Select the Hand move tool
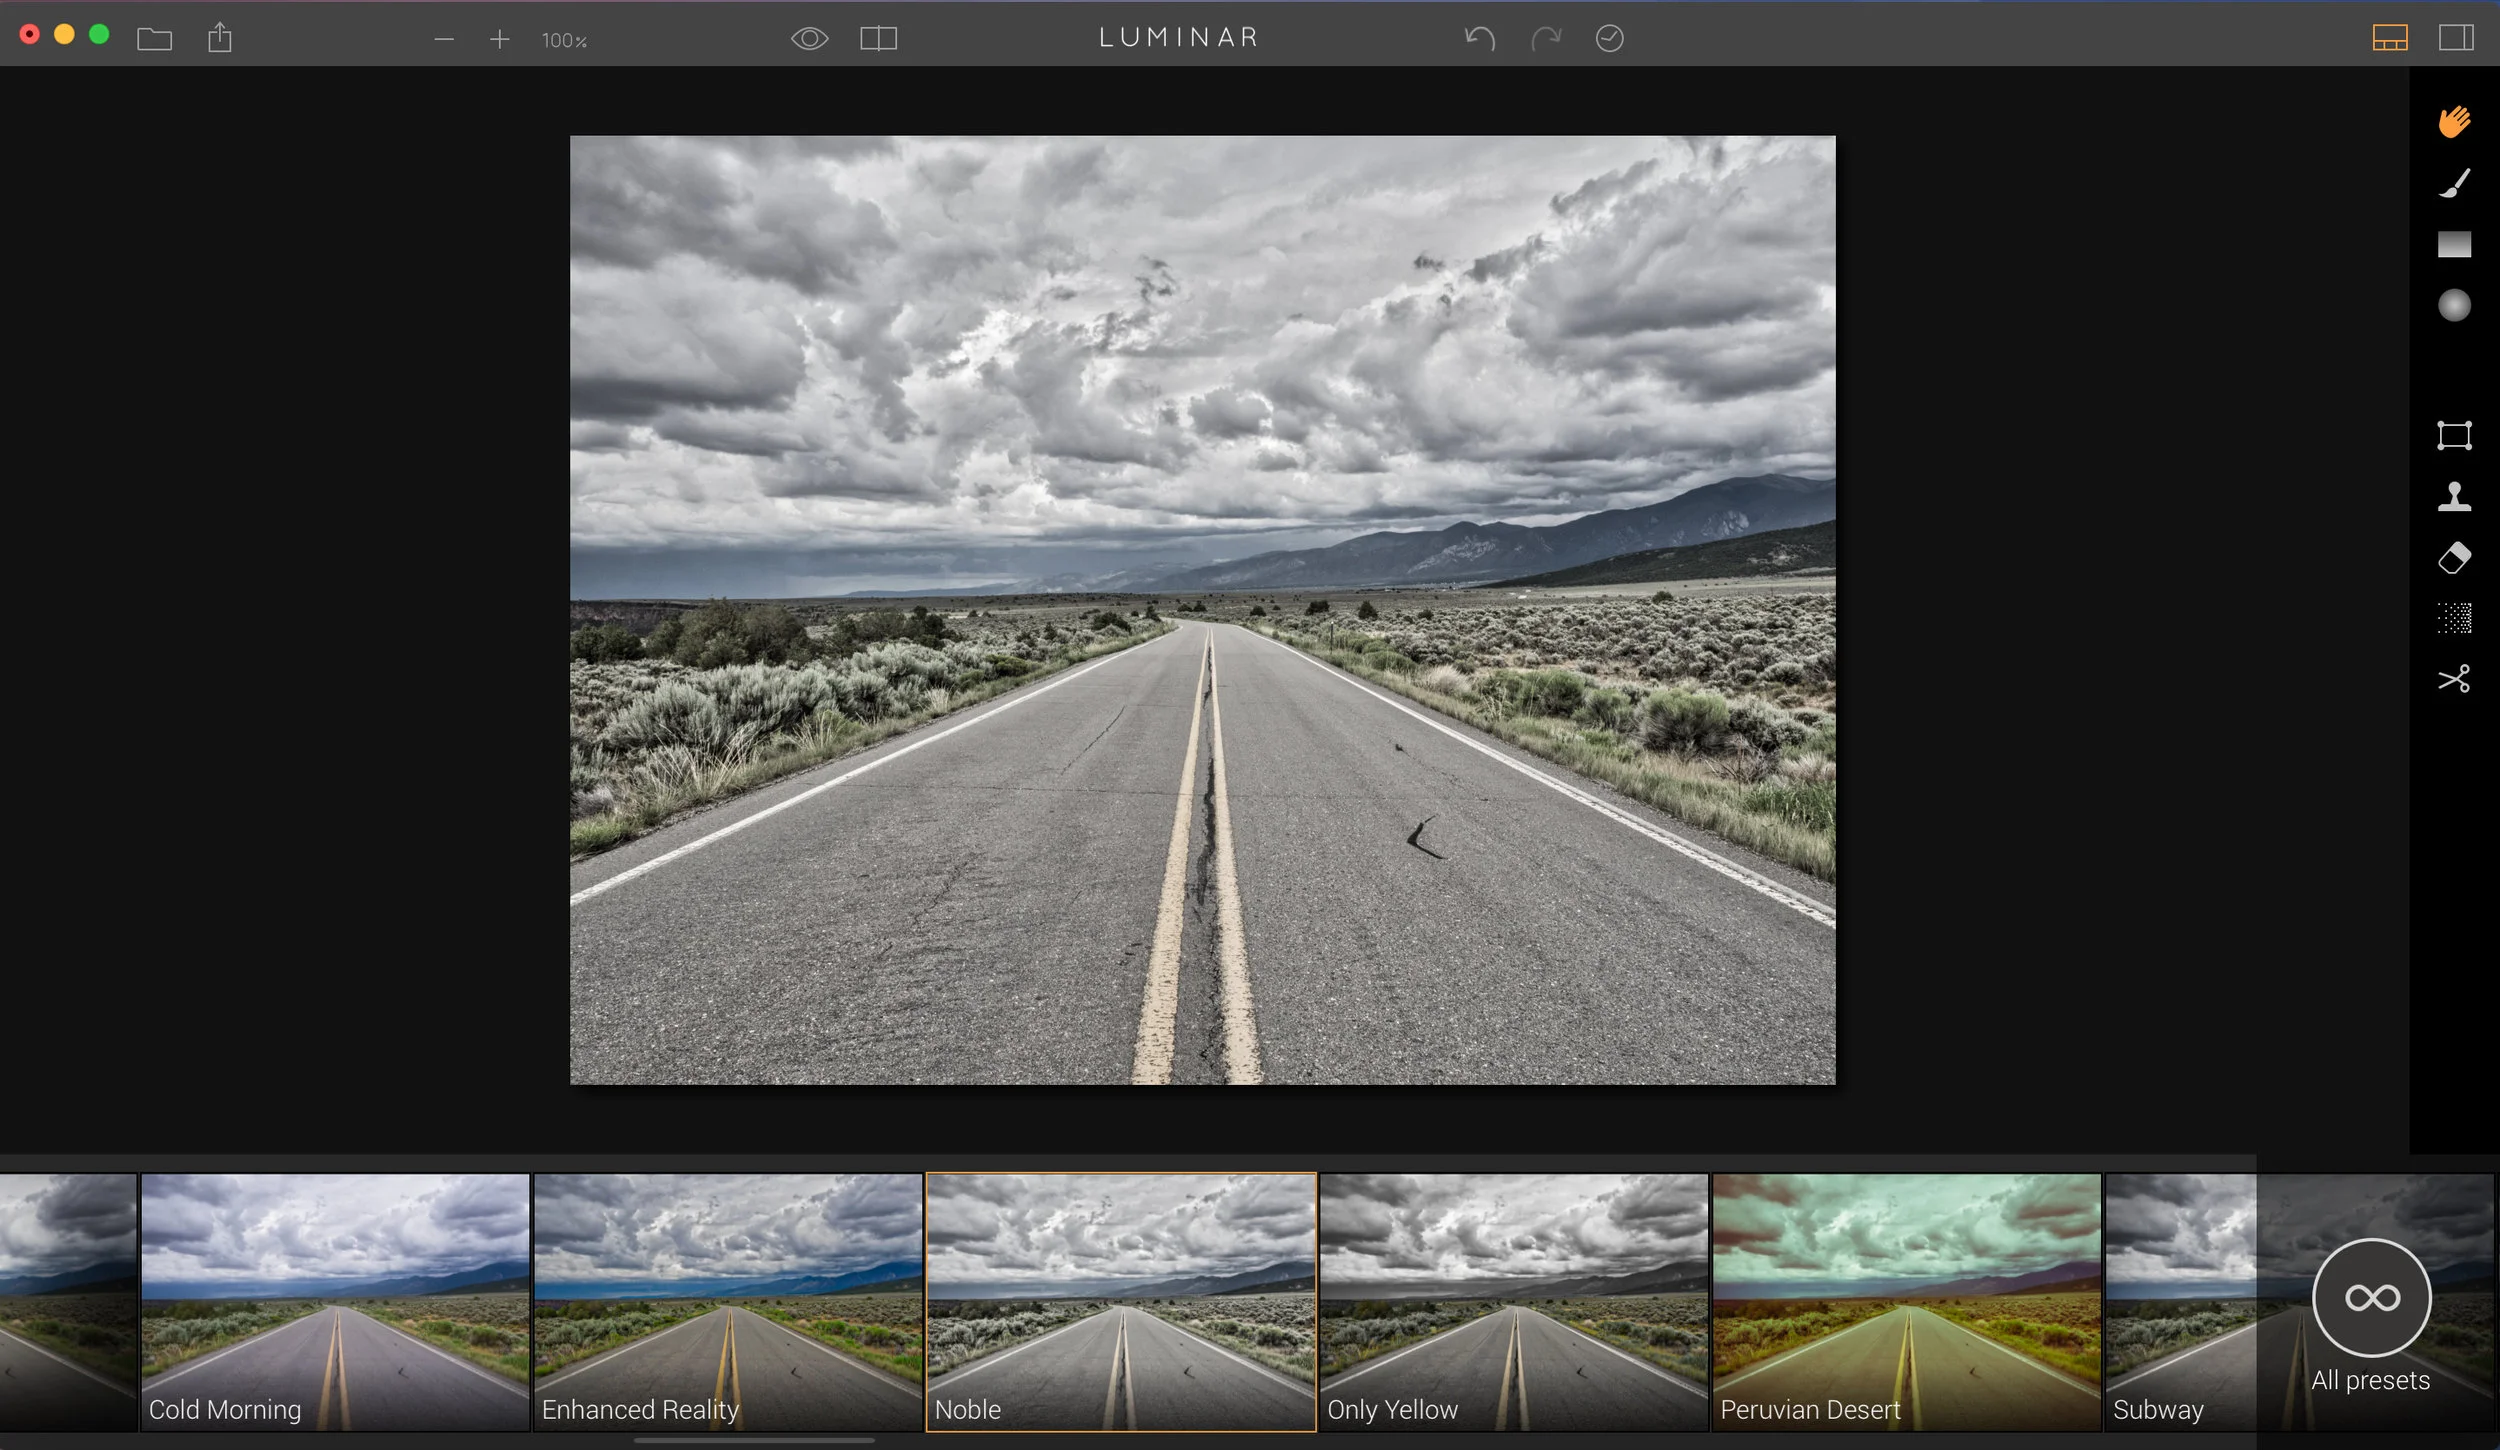 pyautogui.click(x=2454, y=122)
